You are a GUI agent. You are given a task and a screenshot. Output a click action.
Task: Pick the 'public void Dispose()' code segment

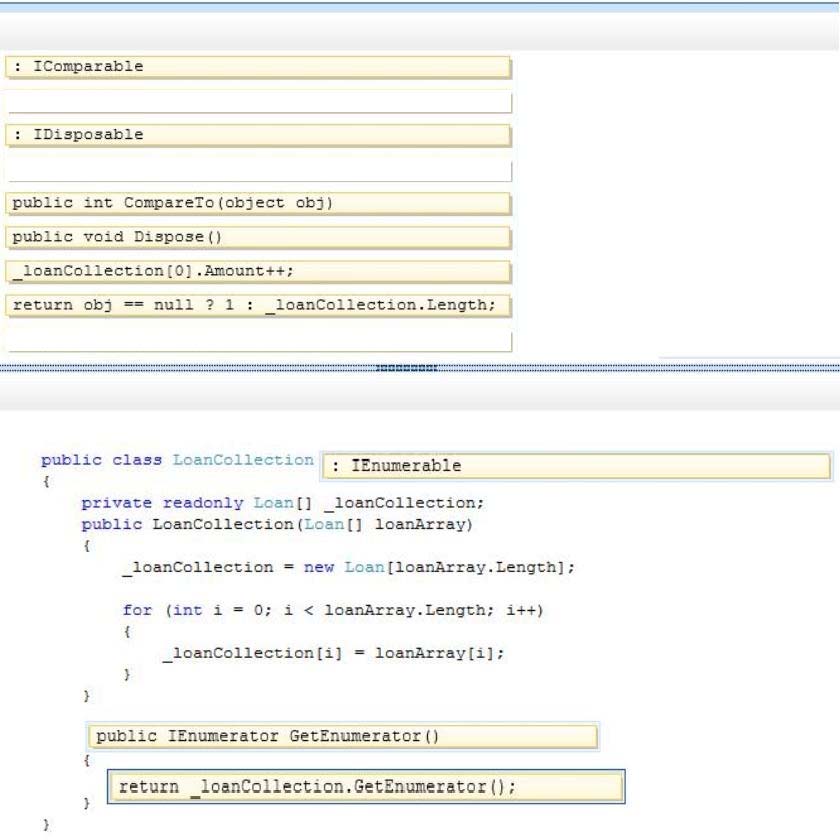click(258, 237)
